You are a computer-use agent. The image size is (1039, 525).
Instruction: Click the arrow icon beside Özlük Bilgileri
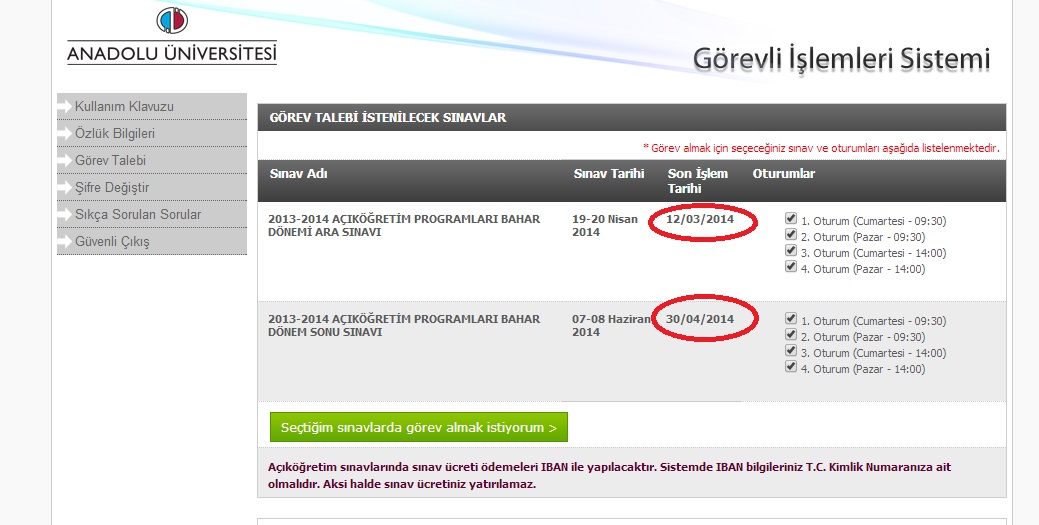tap(65, 134)
